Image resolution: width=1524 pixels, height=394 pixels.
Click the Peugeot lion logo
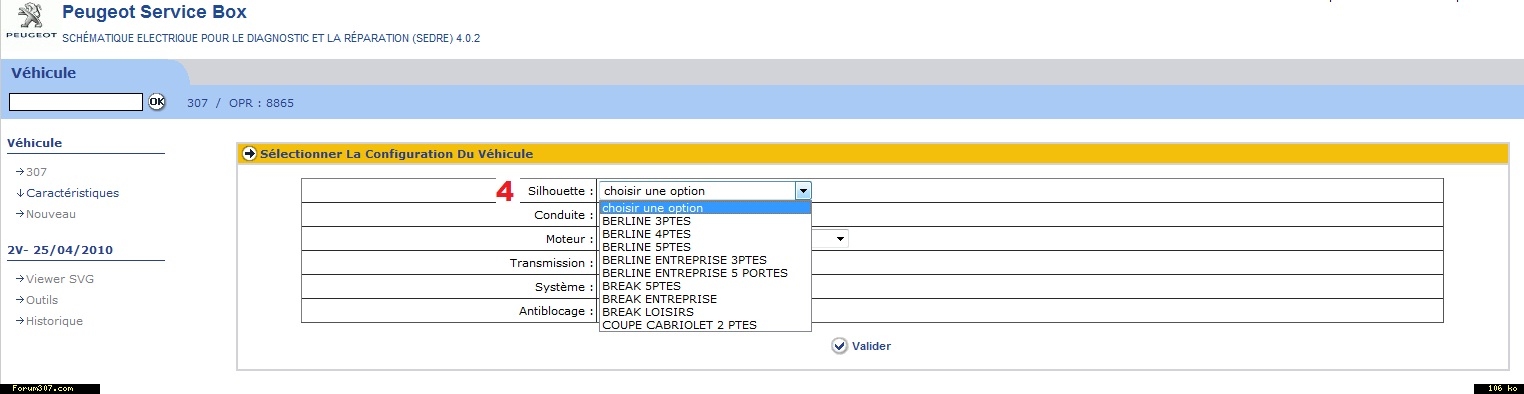pos(31,19)
